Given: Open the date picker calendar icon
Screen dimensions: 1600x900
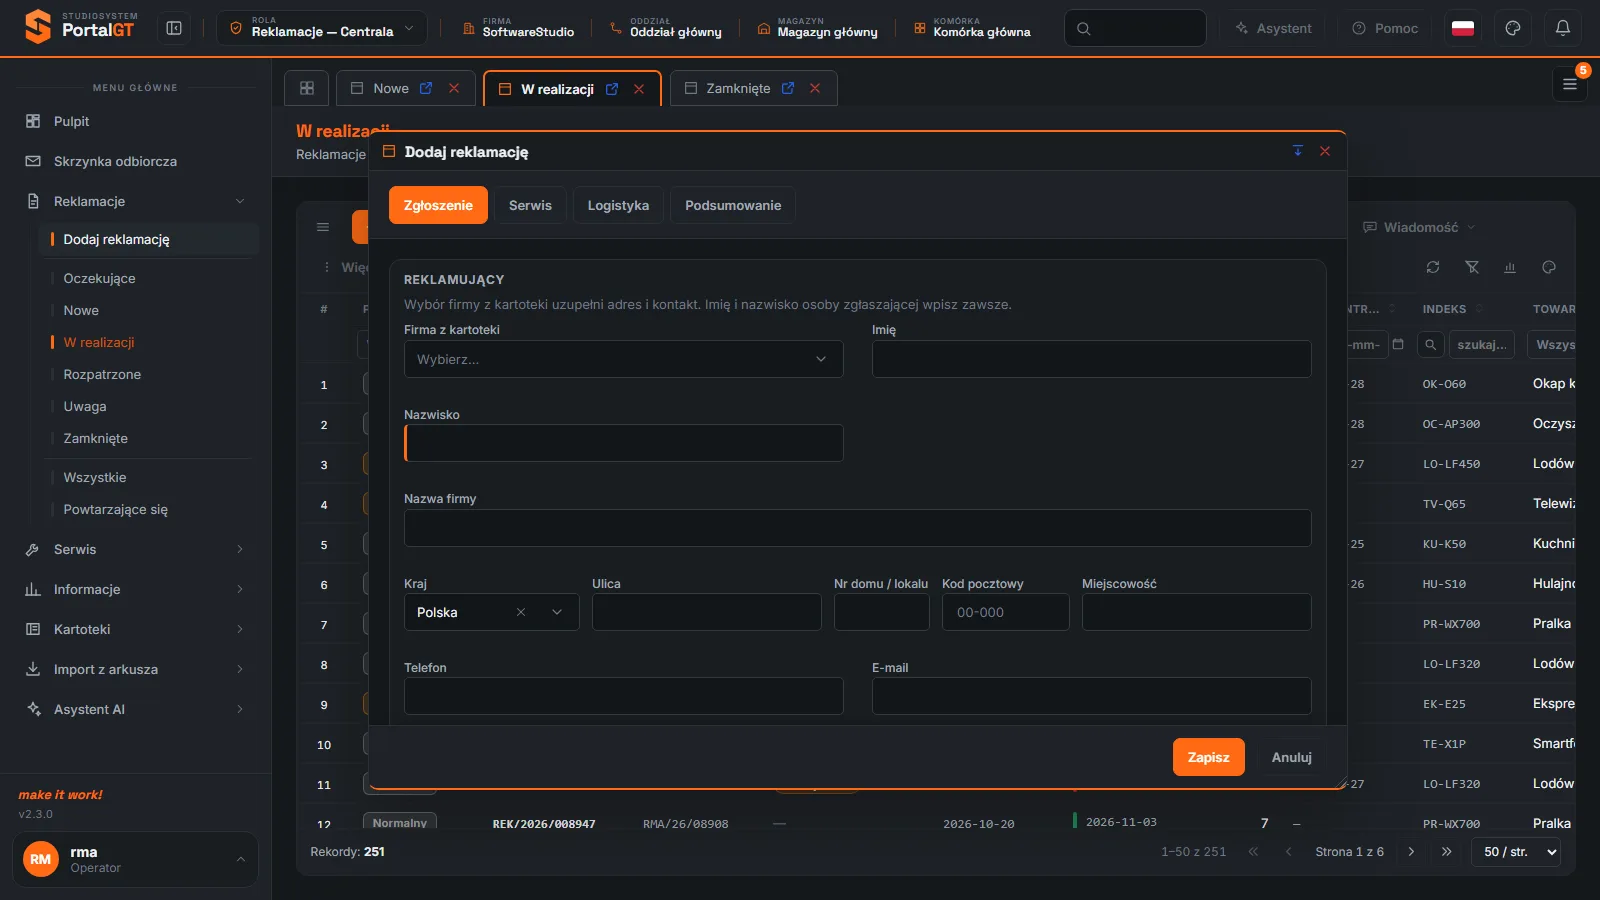Looking at the screenshot, I should click(x=1398, y=344).
